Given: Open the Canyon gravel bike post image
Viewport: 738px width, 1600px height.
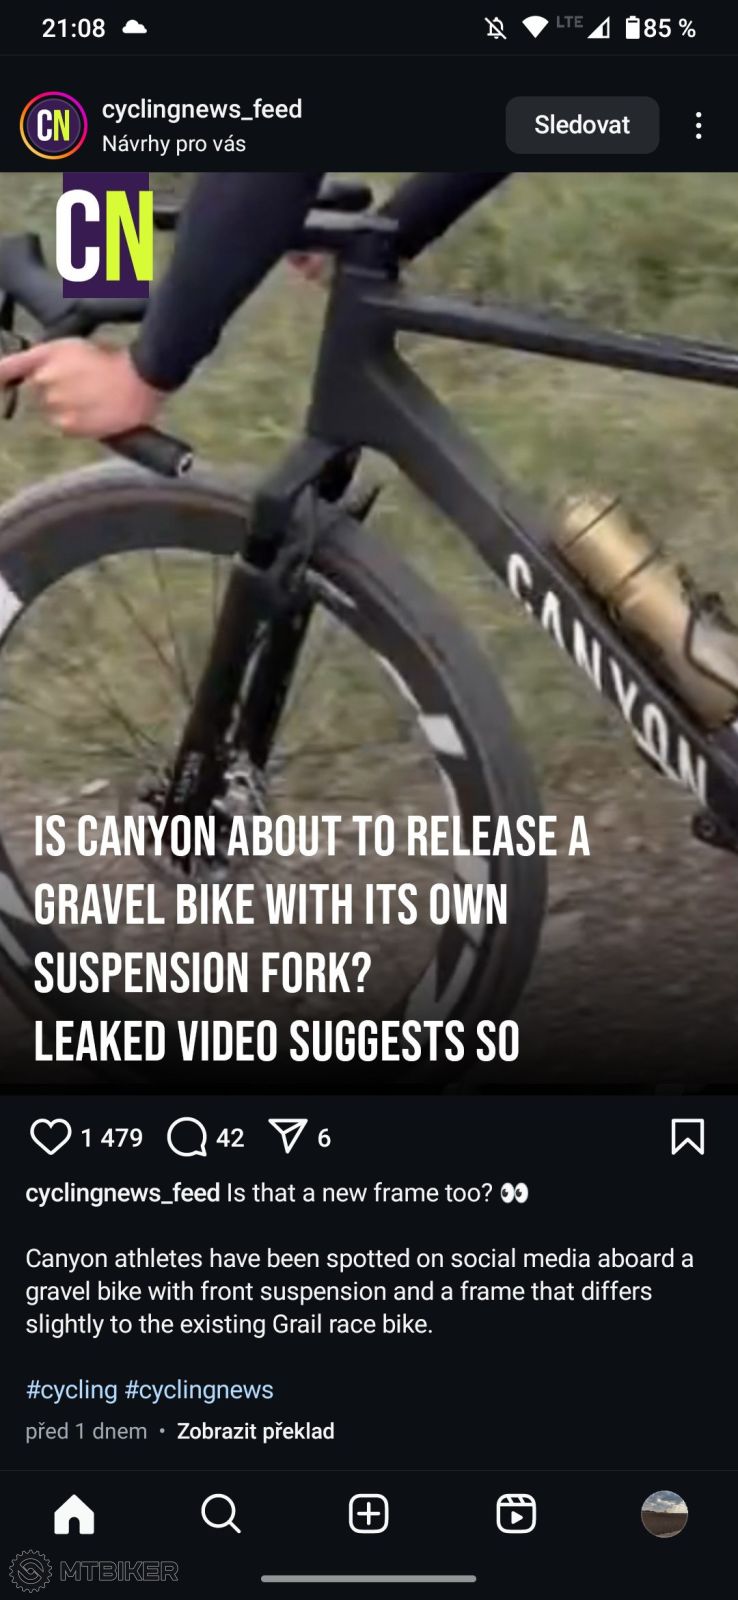Looking at the screenshot, I should pos(369,633).
